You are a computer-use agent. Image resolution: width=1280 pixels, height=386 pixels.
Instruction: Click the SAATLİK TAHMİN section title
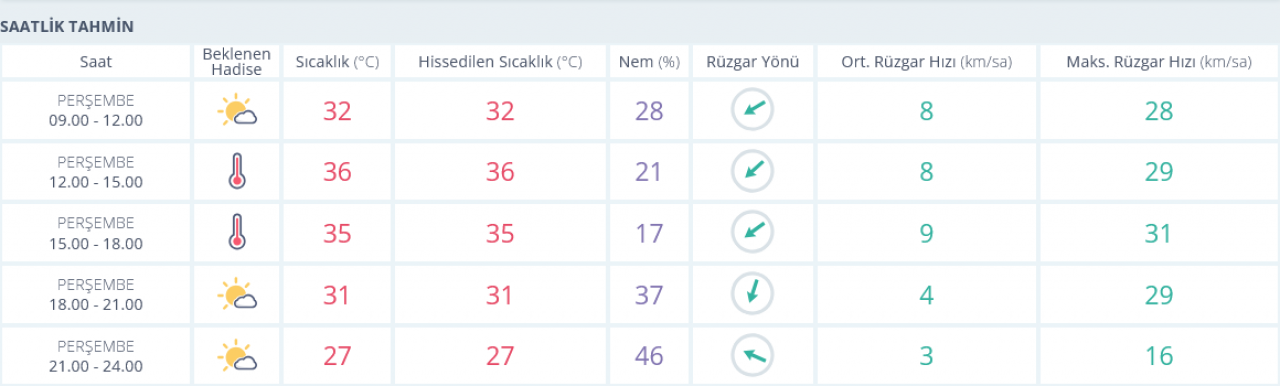[x=67, y=27]
